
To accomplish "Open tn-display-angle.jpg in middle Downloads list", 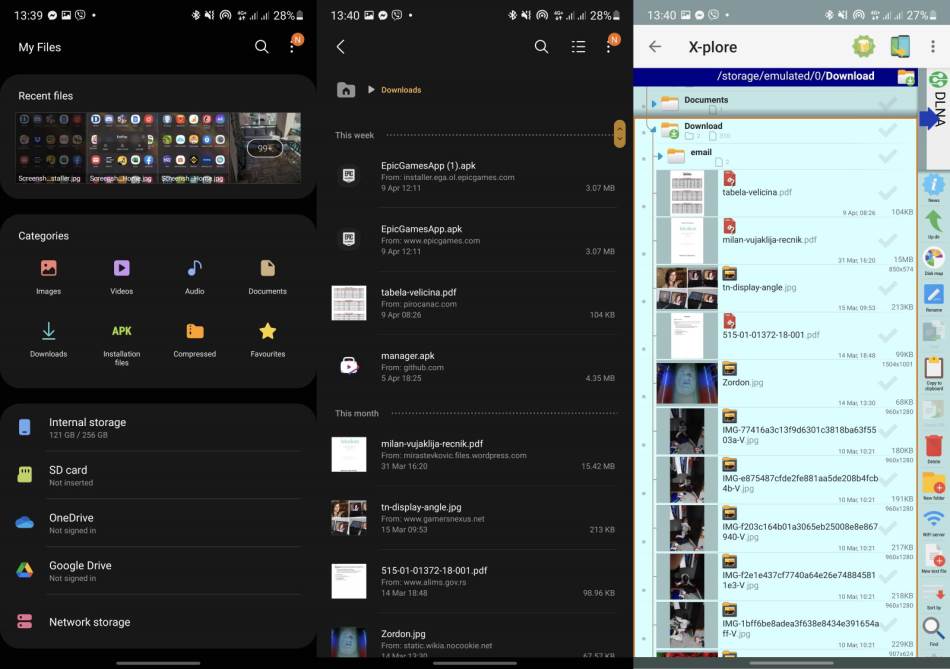I will coord(475,518).
